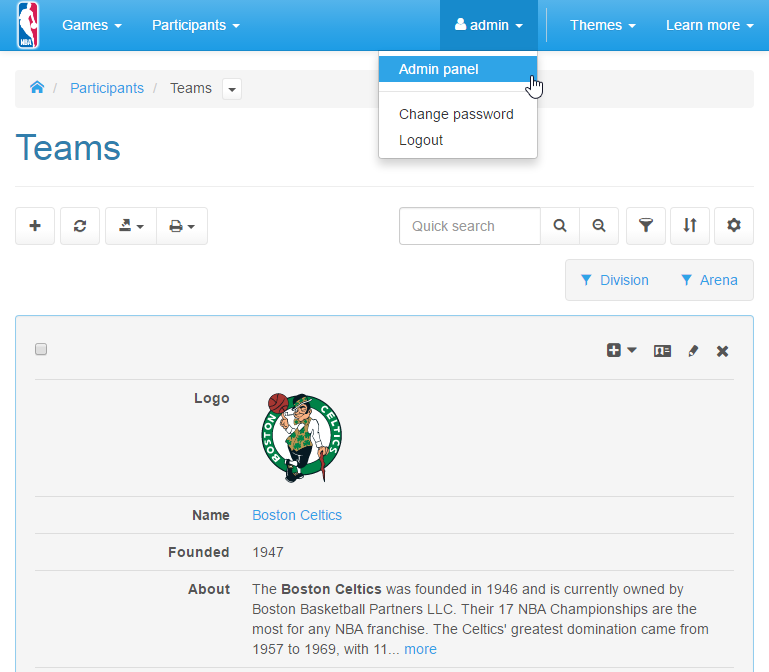This screenshot has height=672, width=769.
Task: Click the home icon in breadcrumb
Action: pyautogui.click(x=37, y=88)
